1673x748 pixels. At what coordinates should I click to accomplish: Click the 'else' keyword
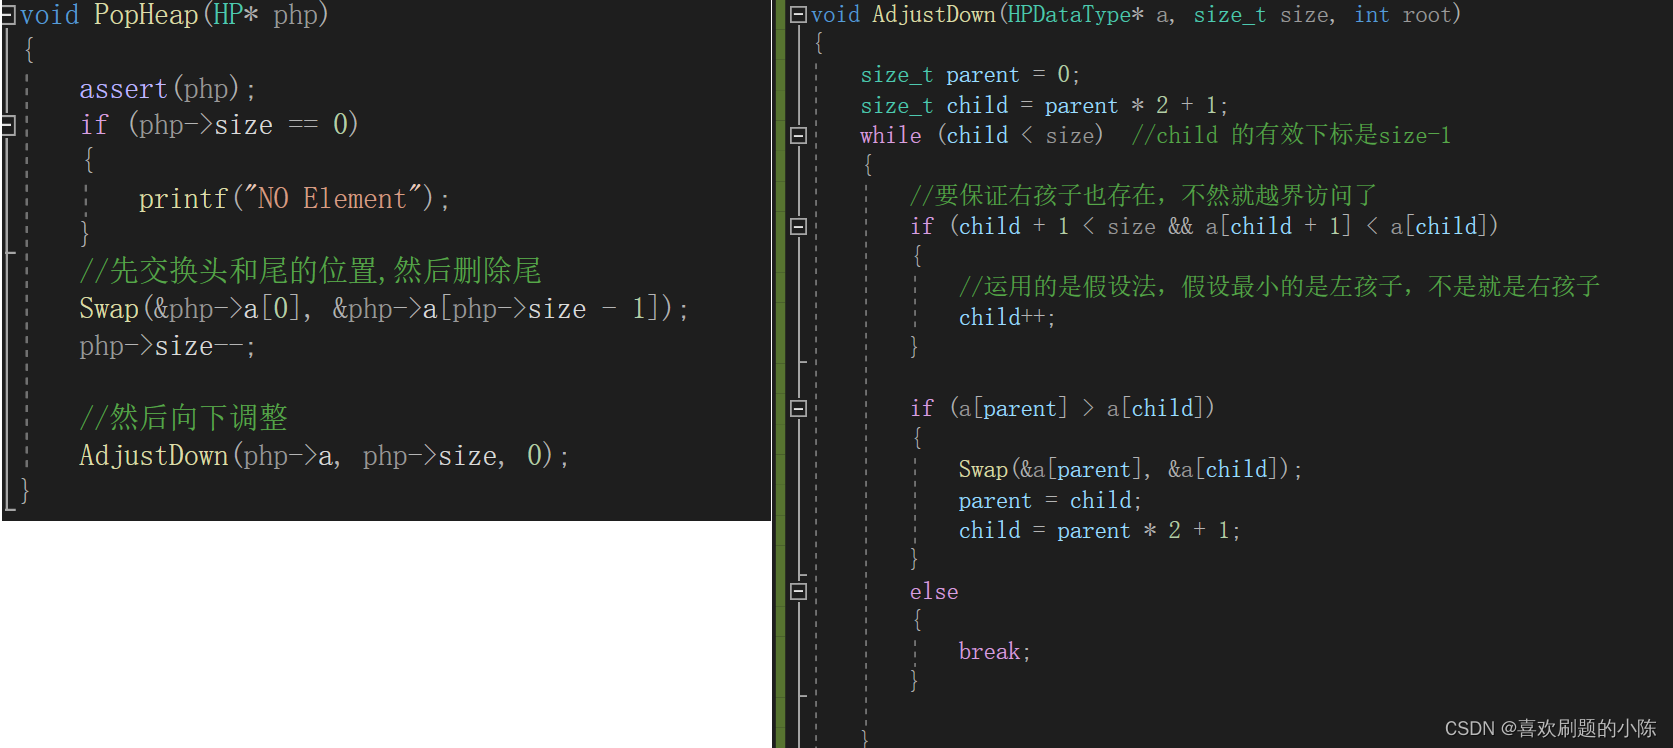(934, 591)
